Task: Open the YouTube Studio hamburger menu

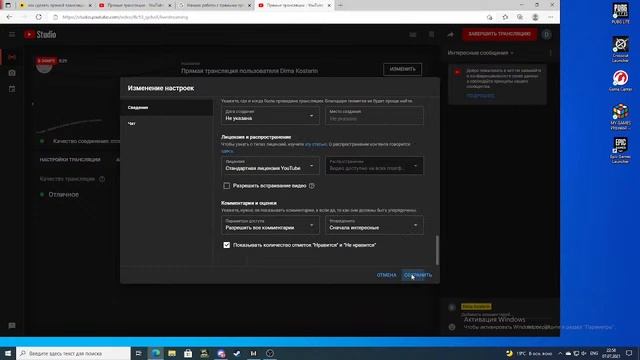Action: (x=12, y=35)
